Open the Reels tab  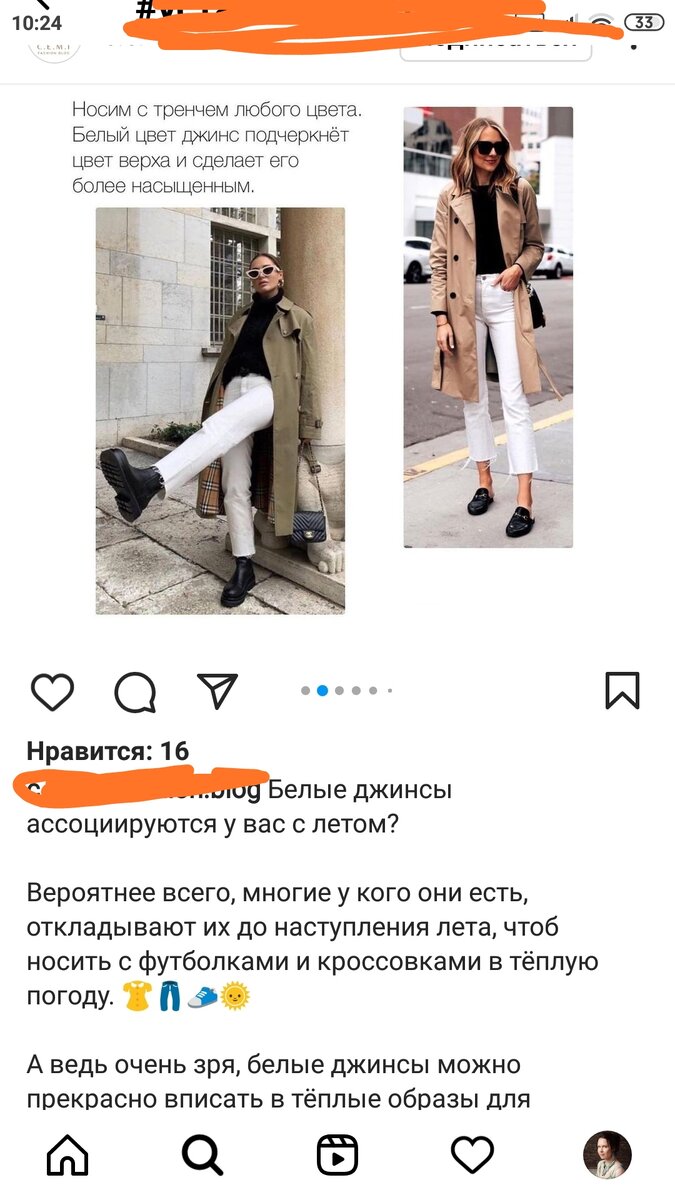[x=337, y=1156]
